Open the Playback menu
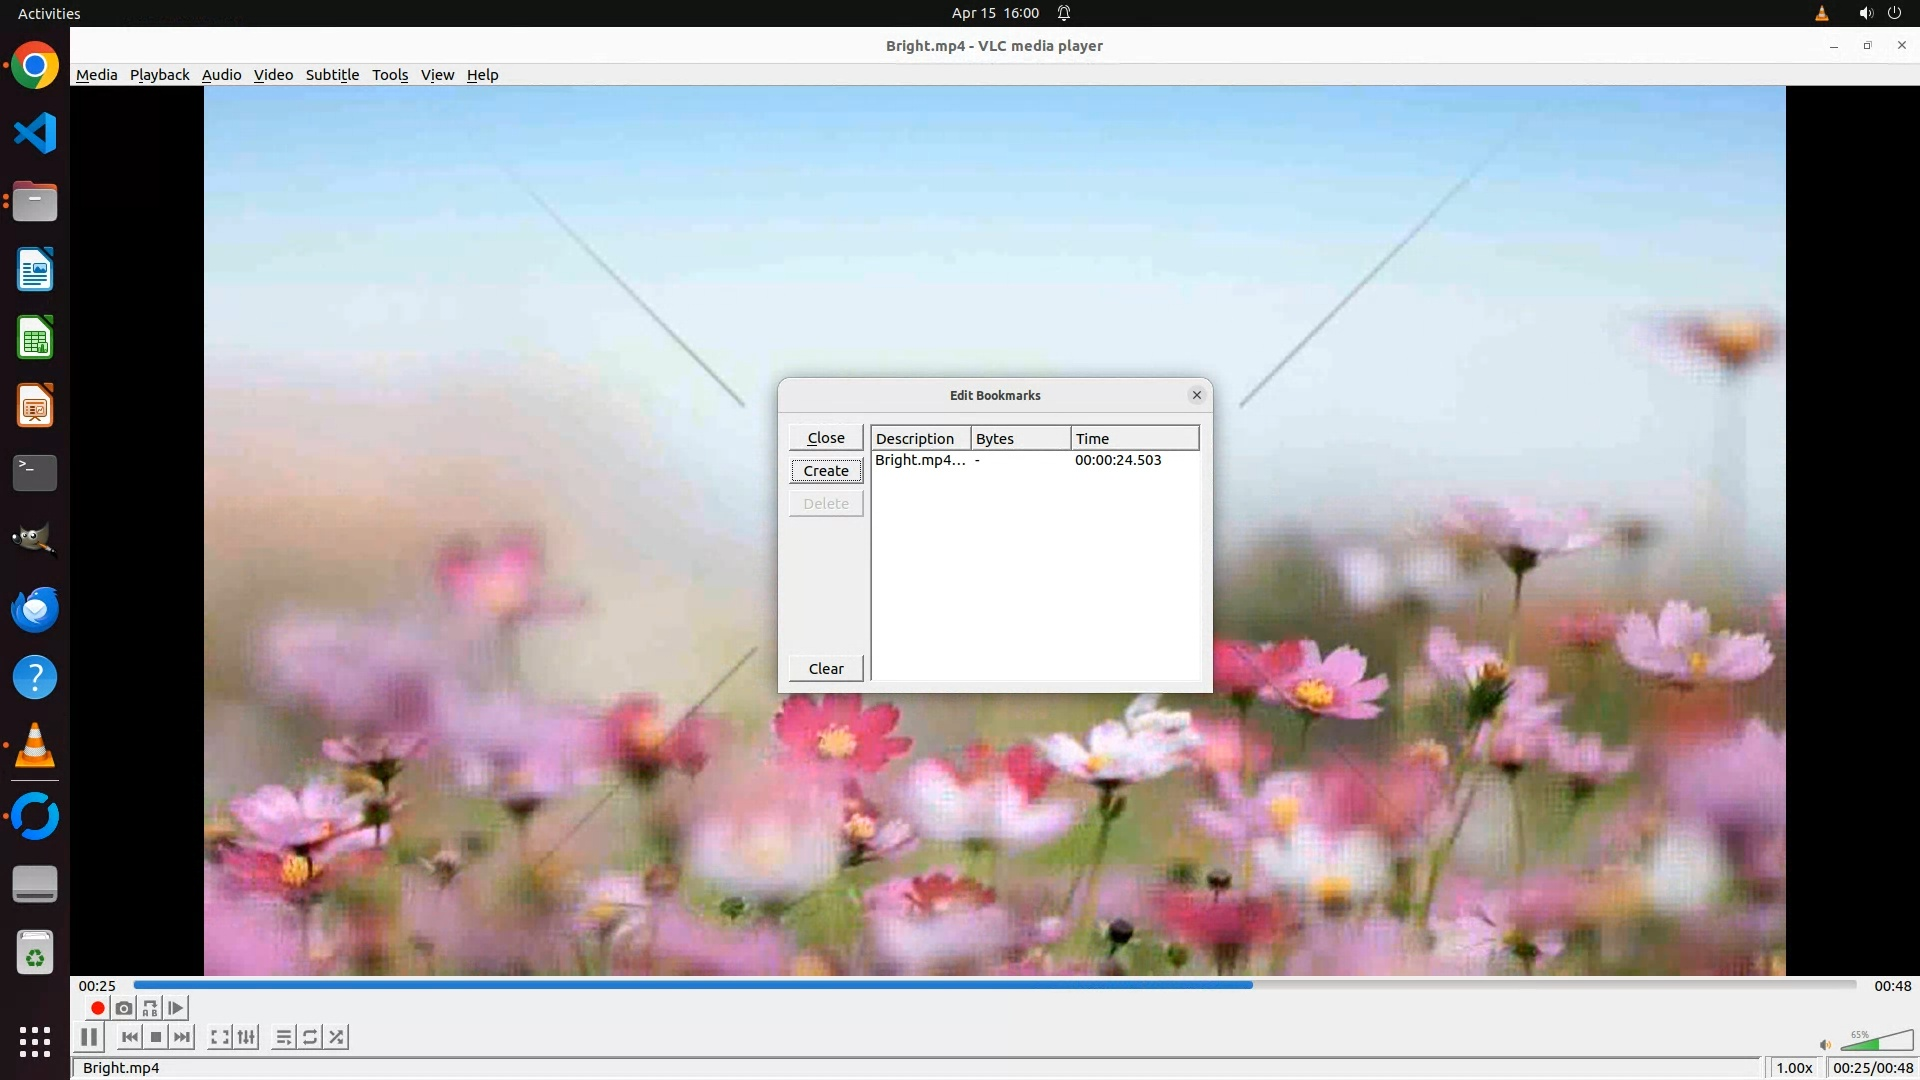 159,75
